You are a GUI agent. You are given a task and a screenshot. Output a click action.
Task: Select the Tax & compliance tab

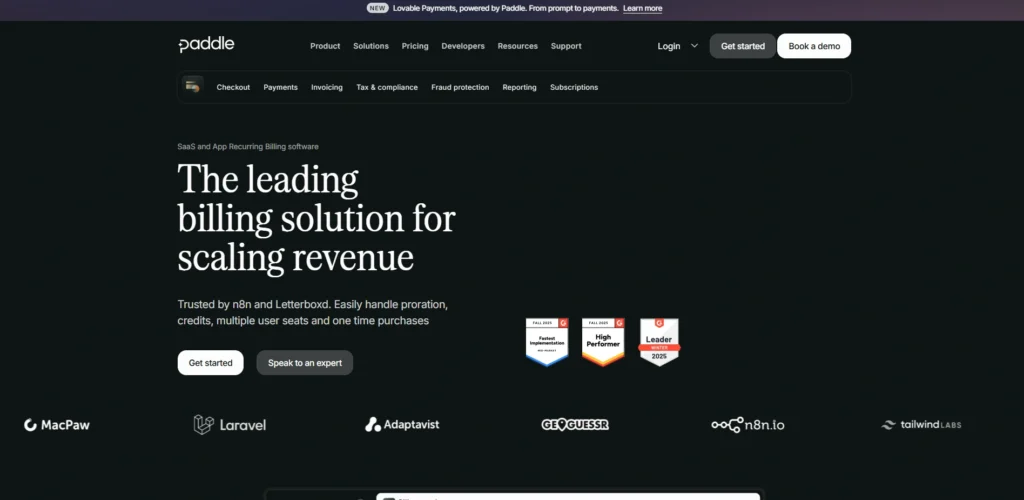(x=387, y=87)
